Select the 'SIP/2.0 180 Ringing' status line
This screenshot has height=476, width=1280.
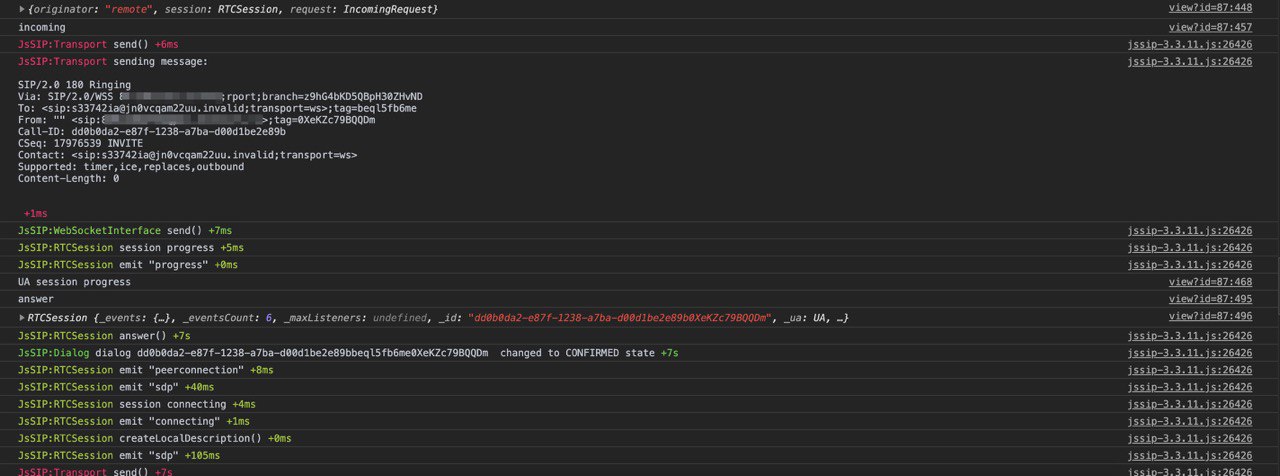pyautogui.click(x=74, y=85)
